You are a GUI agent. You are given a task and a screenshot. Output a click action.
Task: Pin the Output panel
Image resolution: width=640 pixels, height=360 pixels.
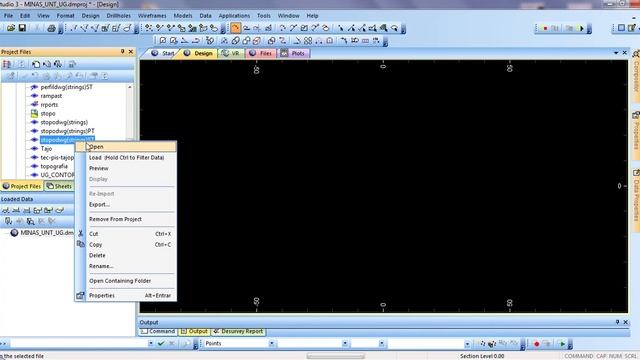(617, 322)
